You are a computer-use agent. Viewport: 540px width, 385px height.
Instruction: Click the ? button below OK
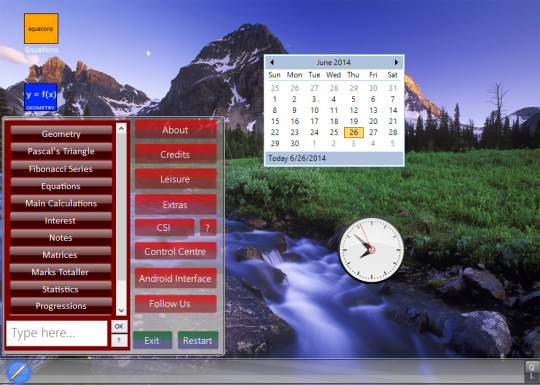[x=119, y=340]
